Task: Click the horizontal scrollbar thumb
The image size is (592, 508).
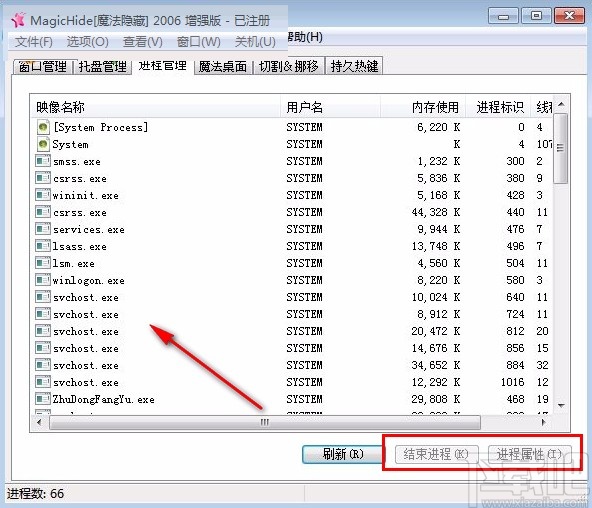Action: 265,422
